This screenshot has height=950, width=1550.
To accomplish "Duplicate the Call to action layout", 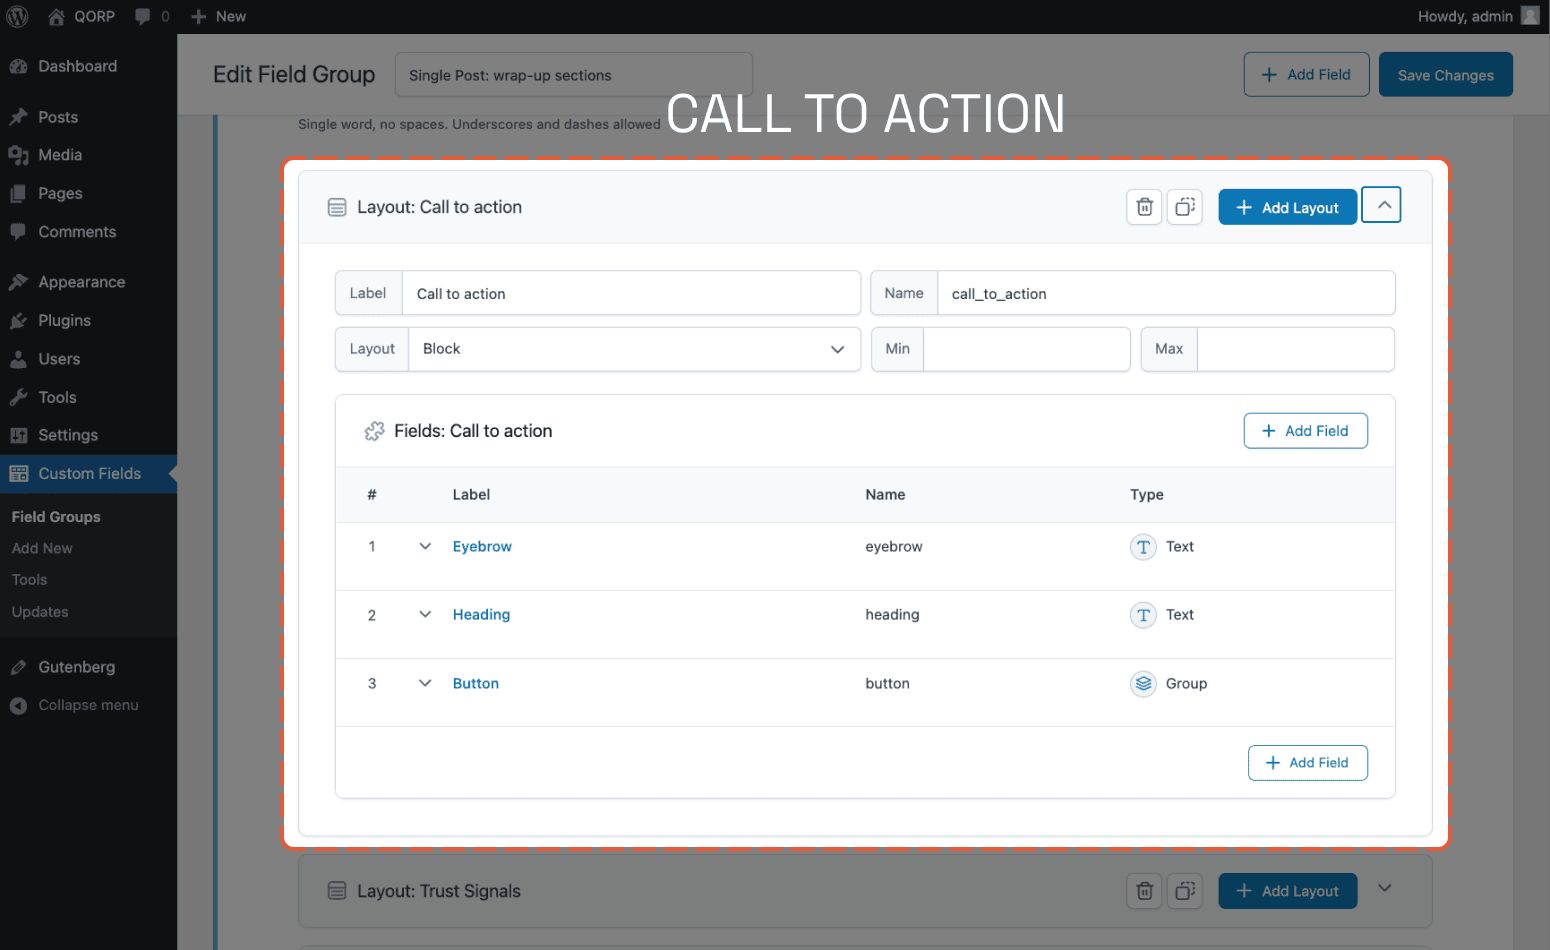I will [x=1185, y=207].
